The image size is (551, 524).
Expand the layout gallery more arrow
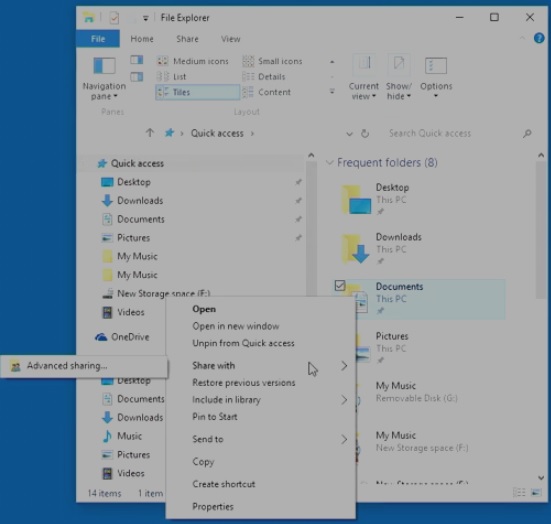[332, 92]
